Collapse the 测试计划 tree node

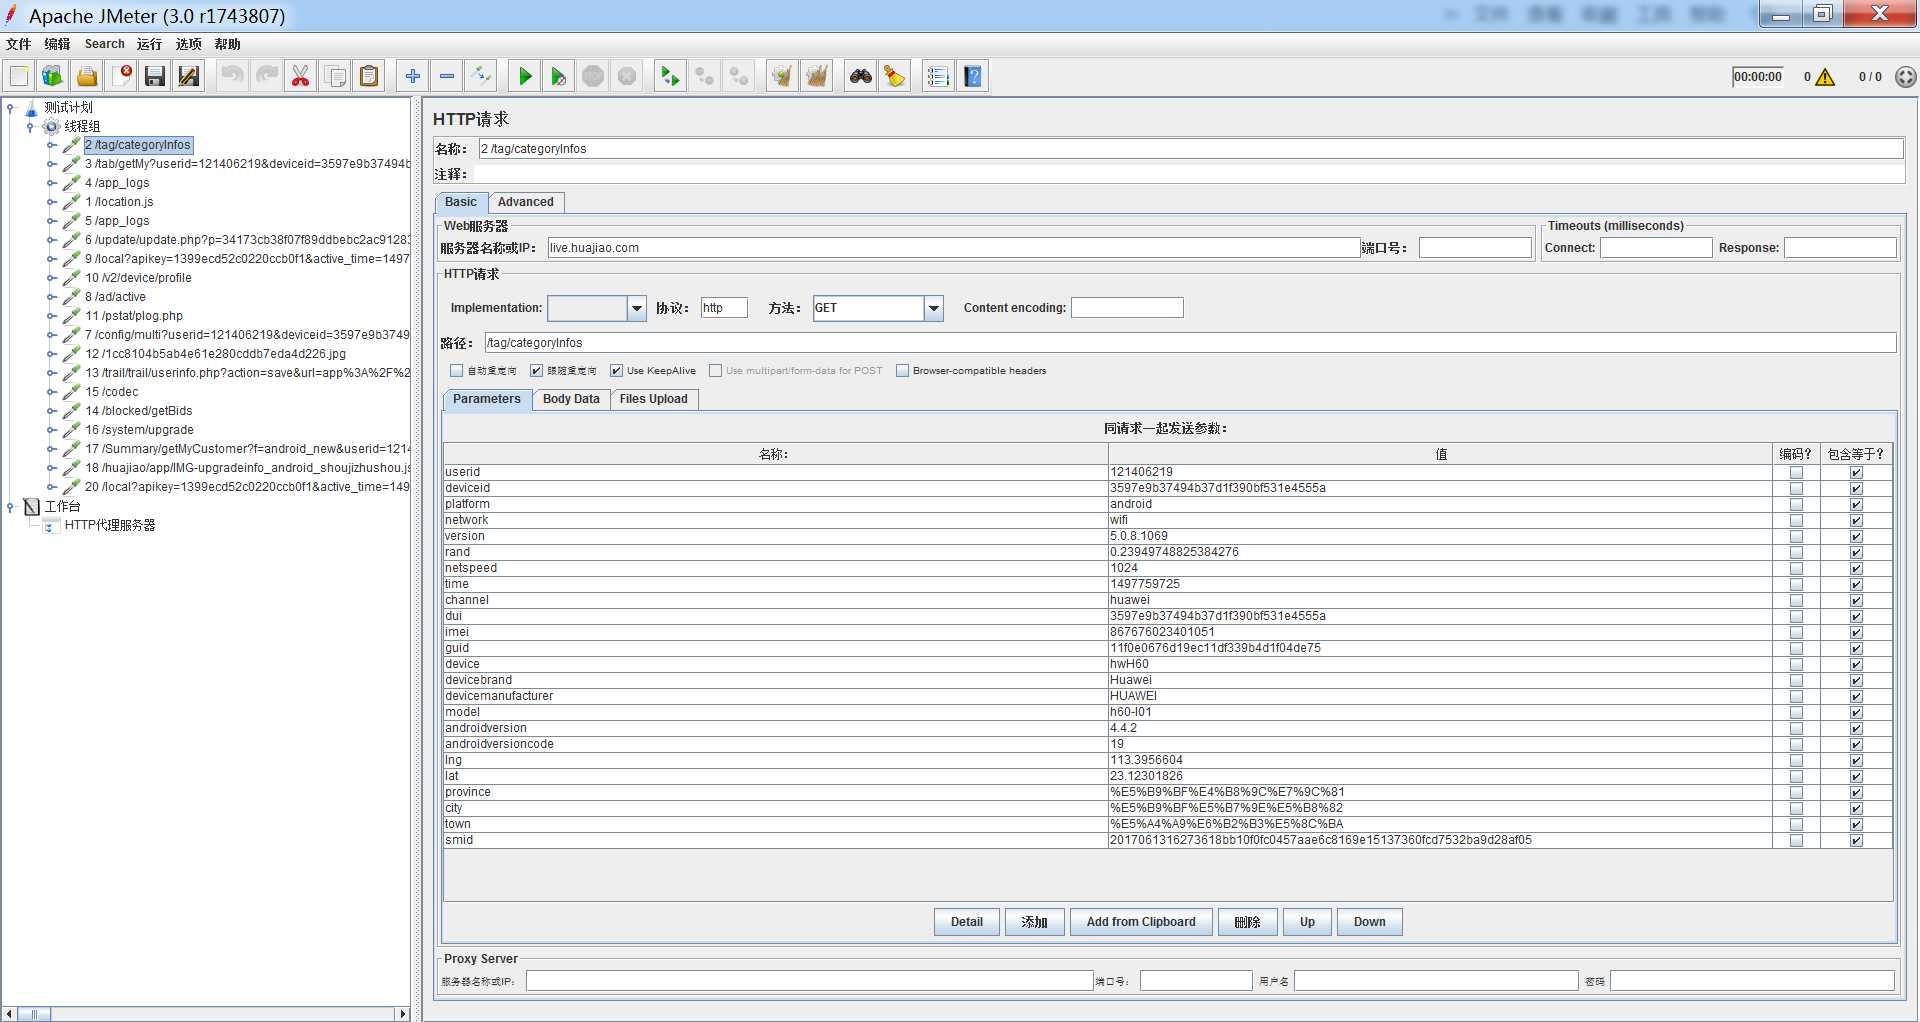click(x=10, y=107)
